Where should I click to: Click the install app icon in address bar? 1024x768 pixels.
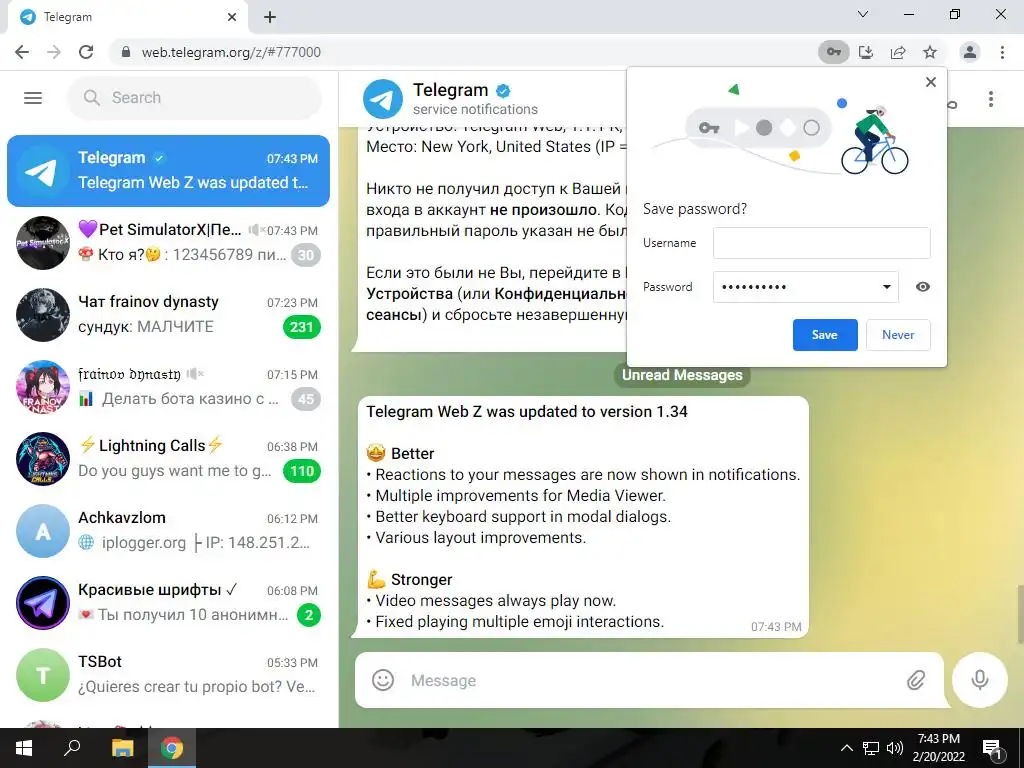coord(866,52)
